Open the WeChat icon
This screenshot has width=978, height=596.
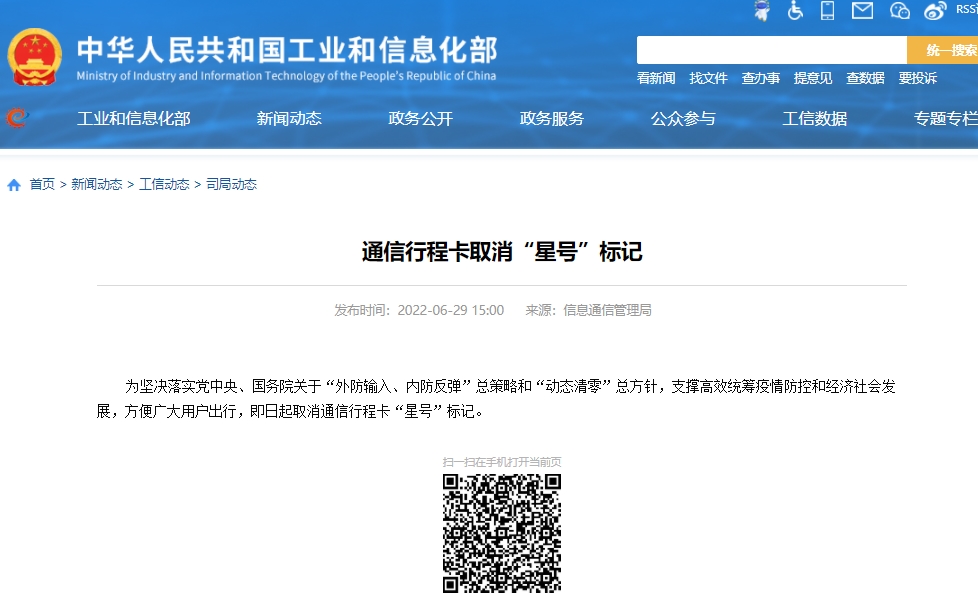pos(899,11)
